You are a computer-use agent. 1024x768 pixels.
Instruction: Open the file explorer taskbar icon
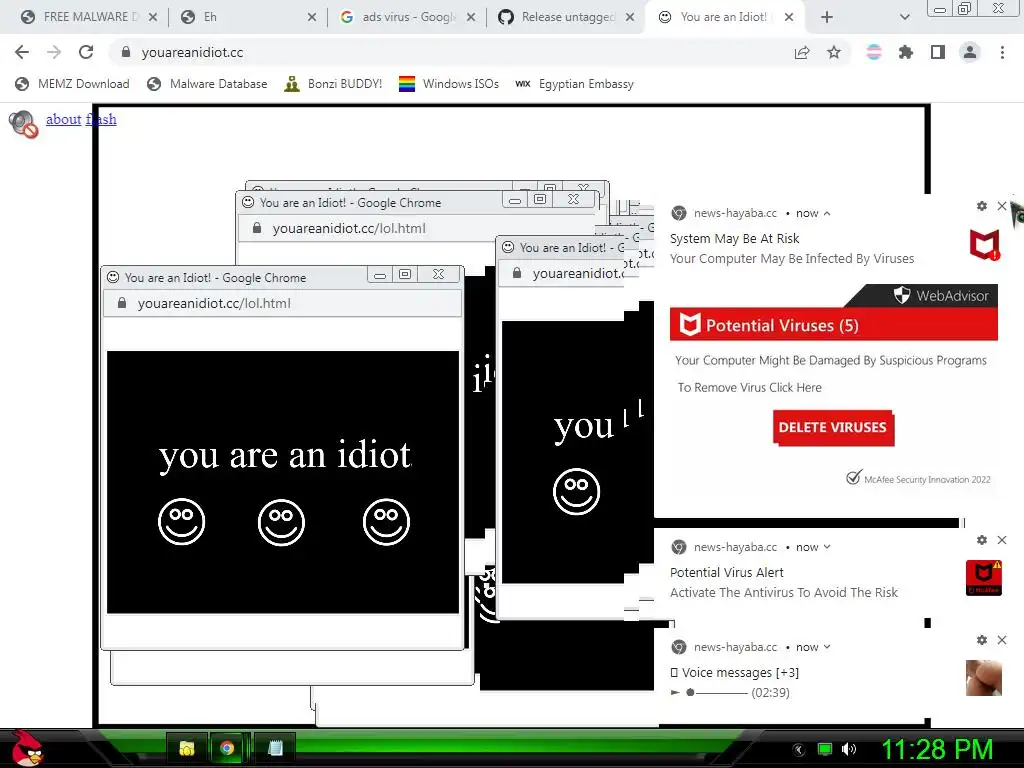coord(187,748)
